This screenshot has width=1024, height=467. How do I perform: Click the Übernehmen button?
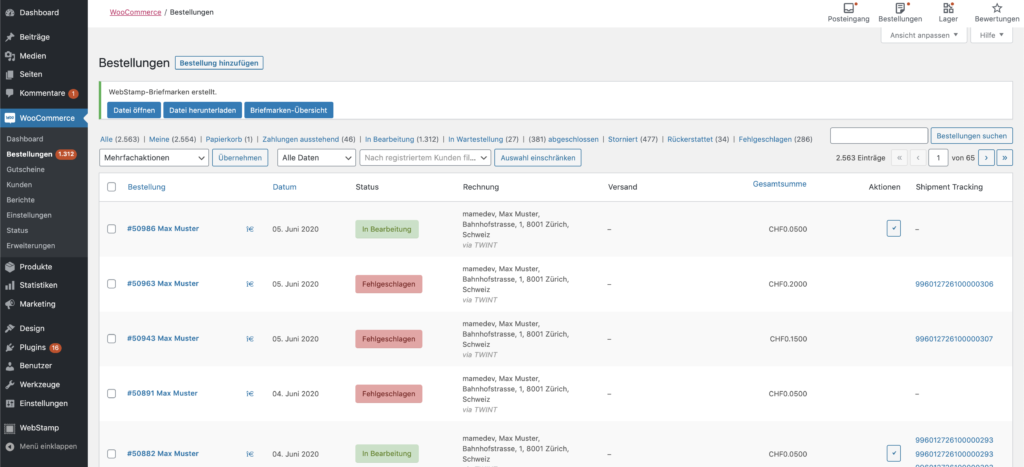click(x=240, y=157)
